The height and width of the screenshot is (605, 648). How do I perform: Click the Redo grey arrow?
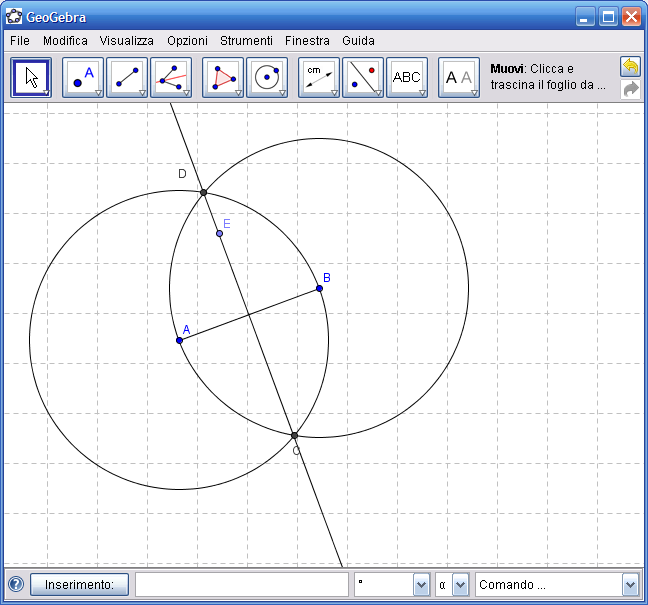tap(630, 89)
